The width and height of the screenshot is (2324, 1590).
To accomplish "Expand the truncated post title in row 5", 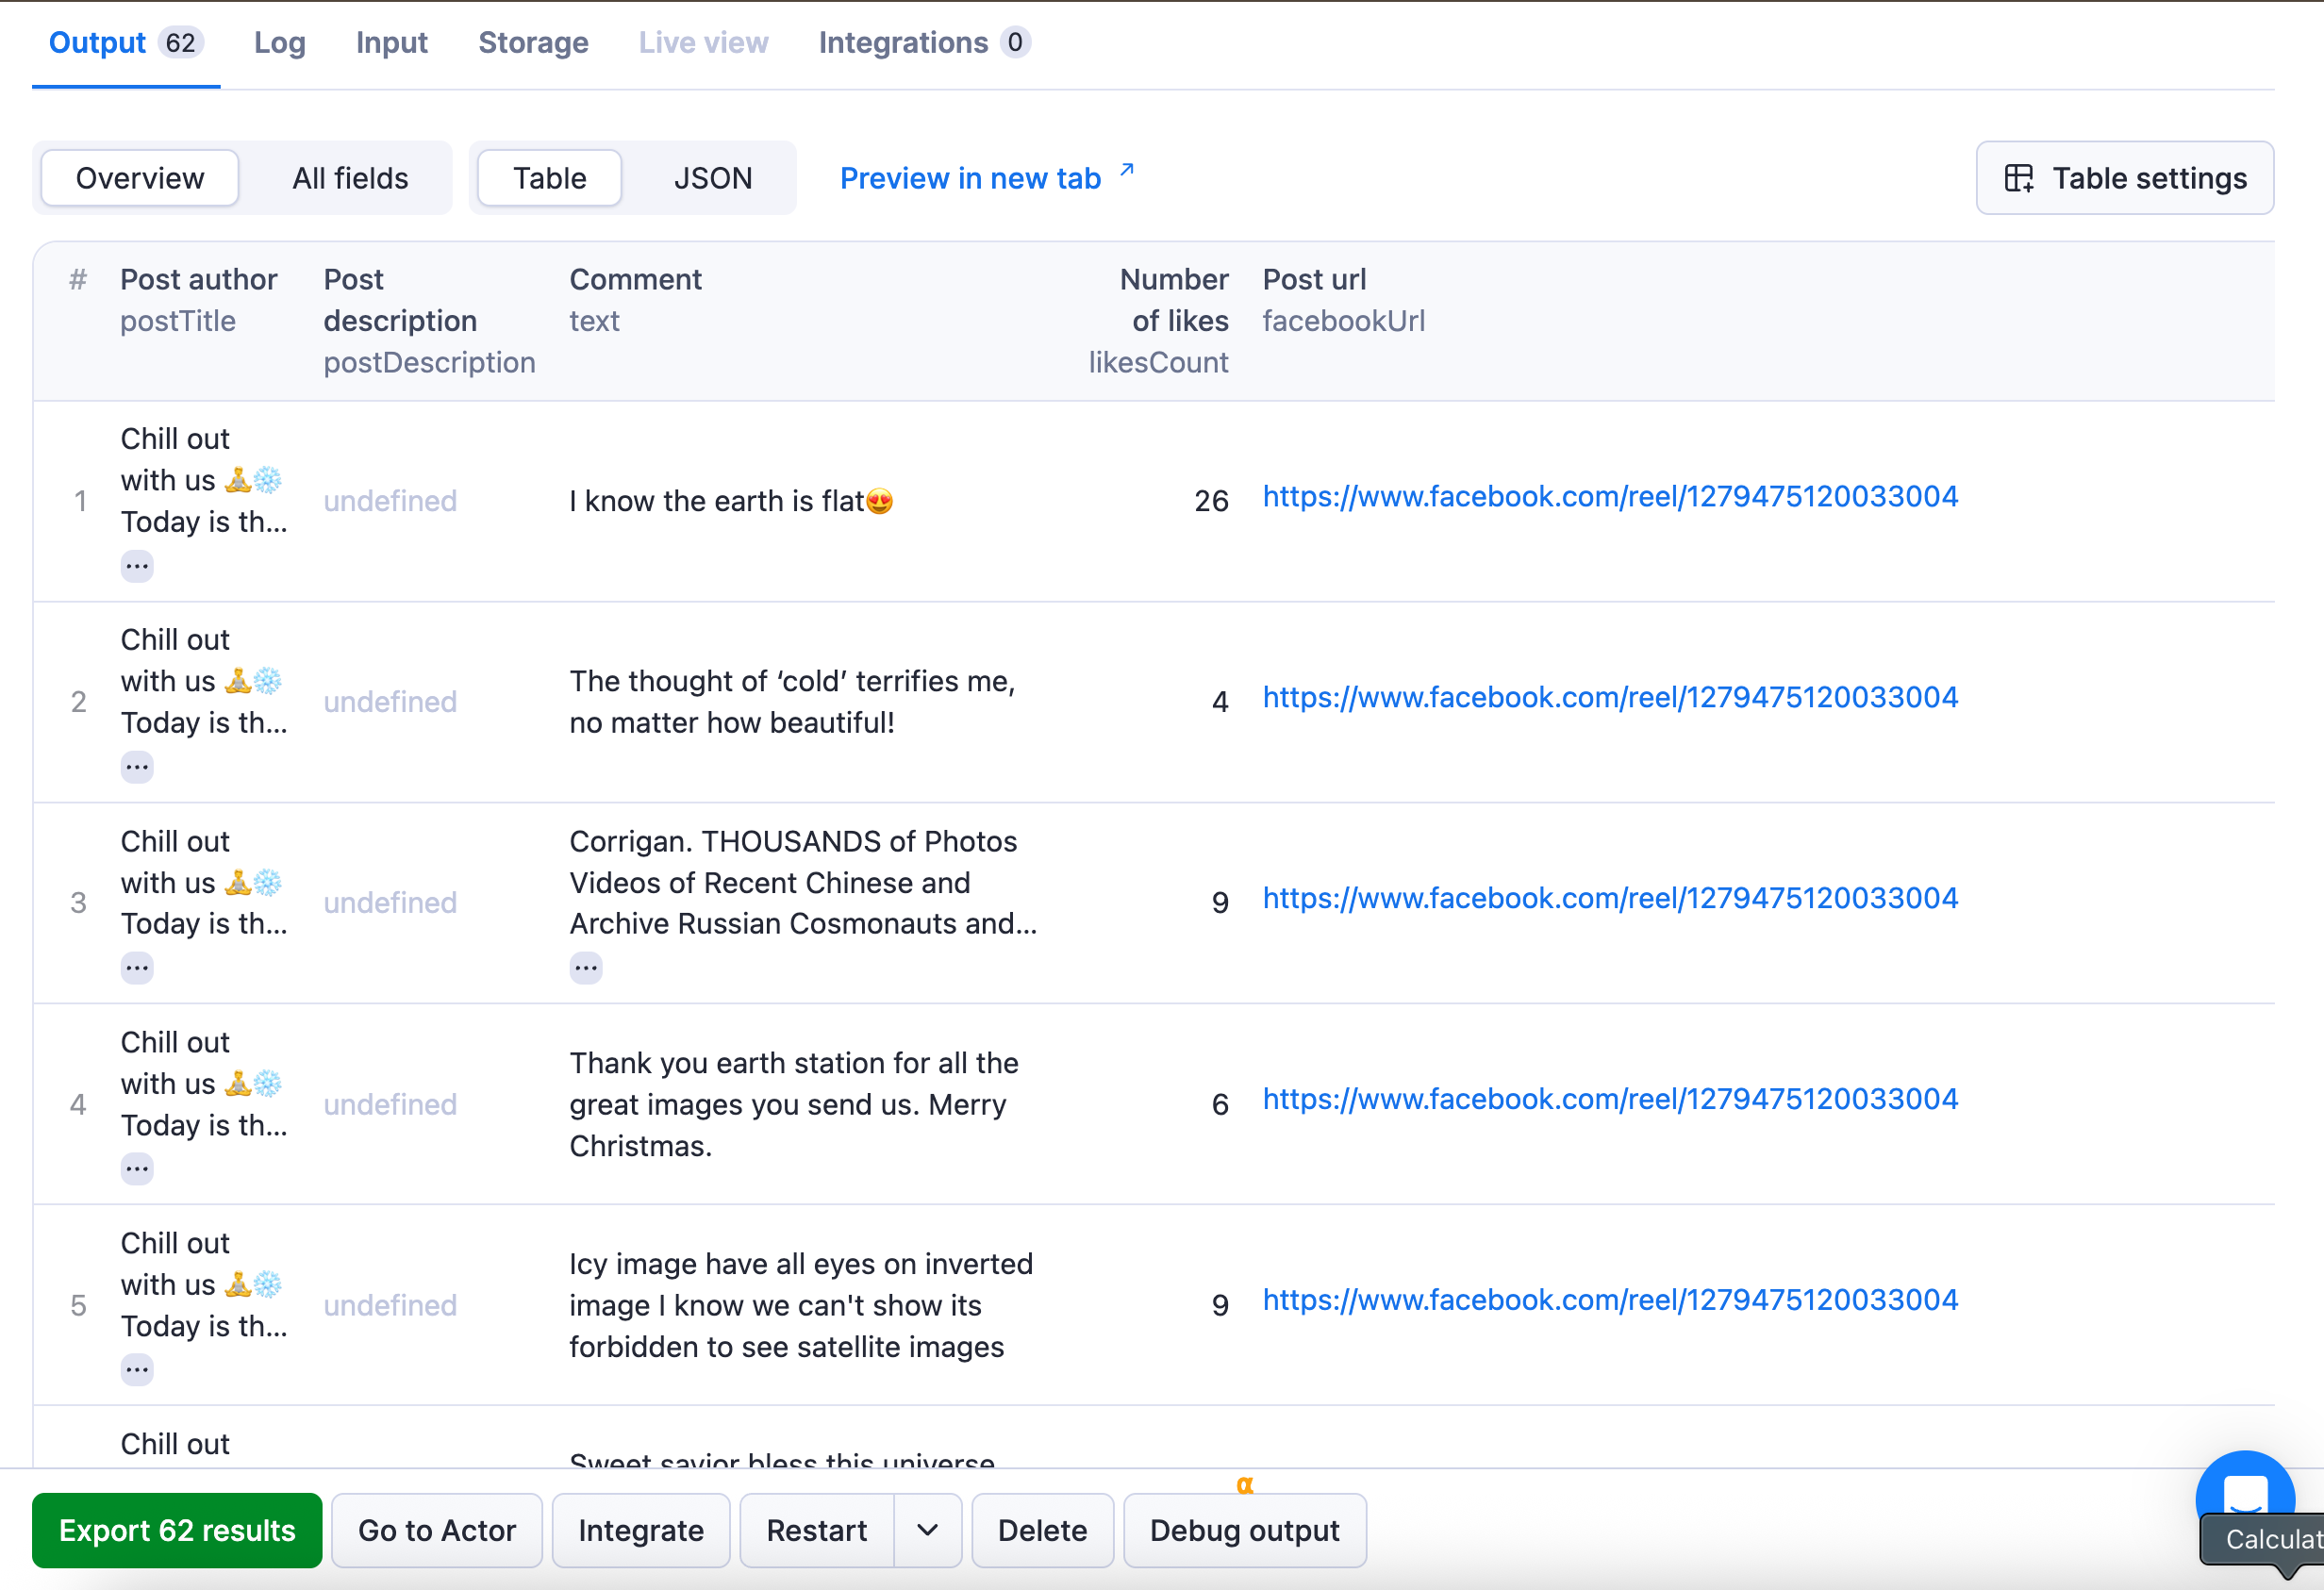I will 137,1369.
